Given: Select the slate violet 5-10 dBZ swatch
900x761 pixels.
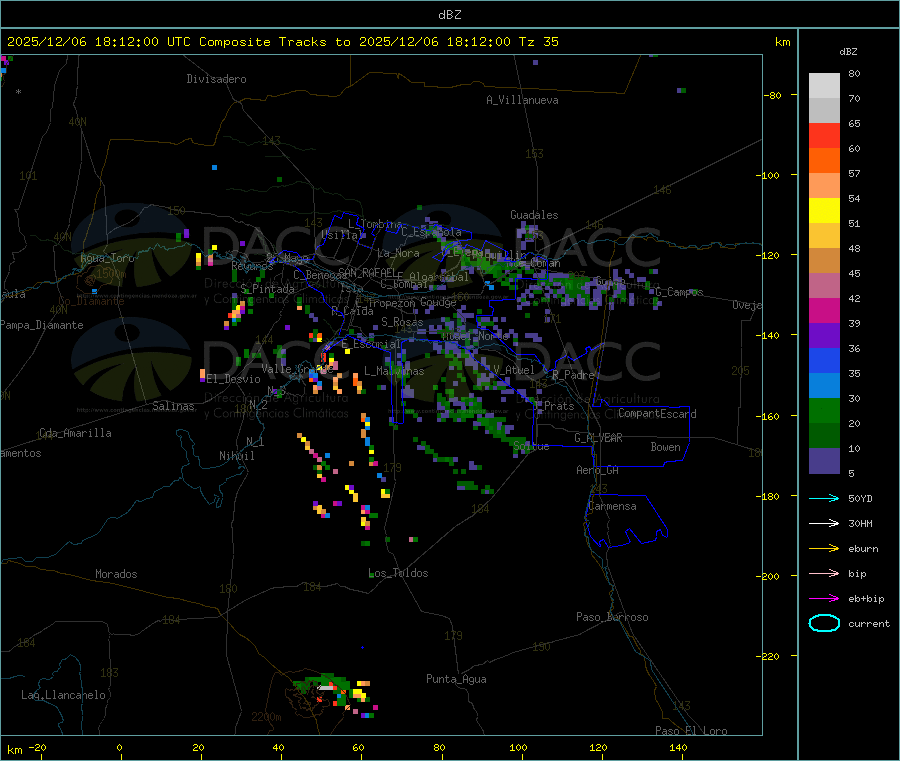Looking at the screenshot, I should pos(824,461).
